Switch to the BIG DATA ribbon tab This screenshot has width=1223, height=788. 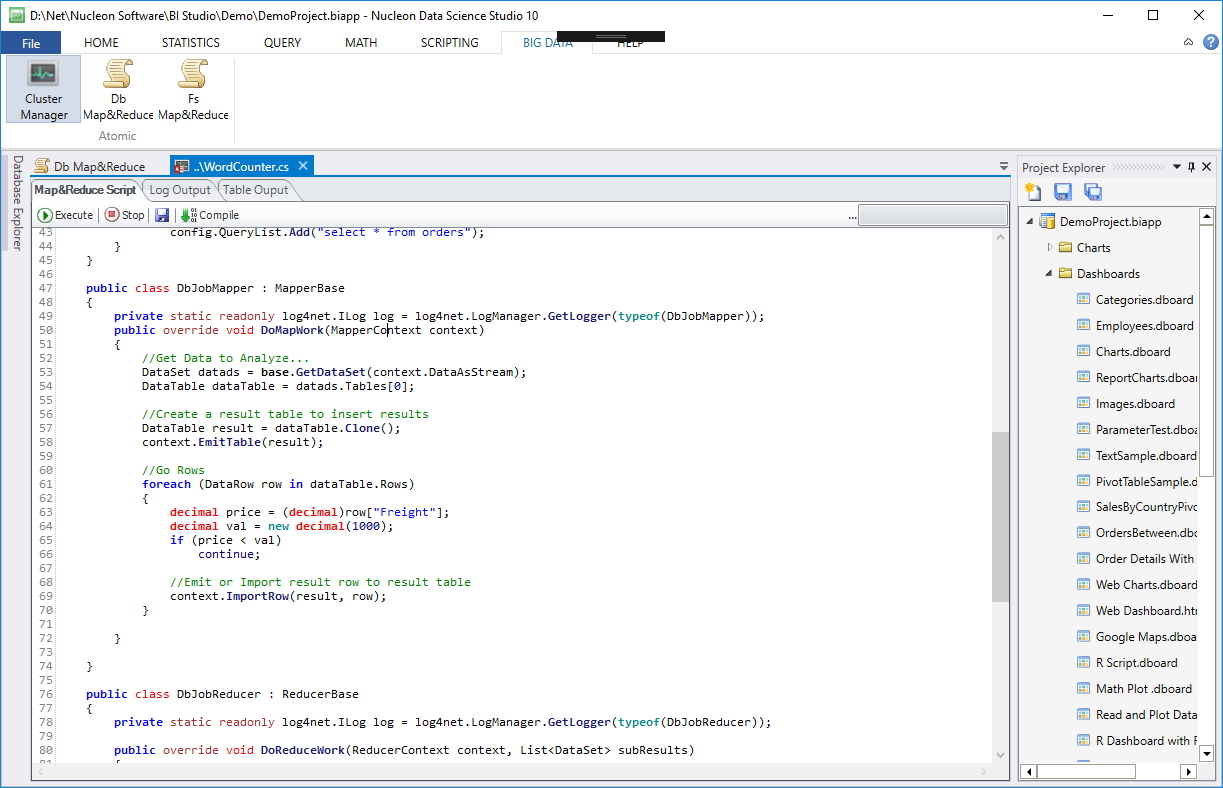(x=546, y=42)
